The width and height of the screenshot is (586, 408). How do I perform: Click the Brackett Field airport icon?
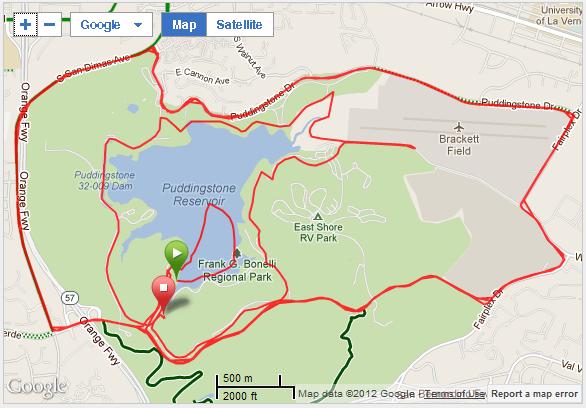click(x=459, y=127)
